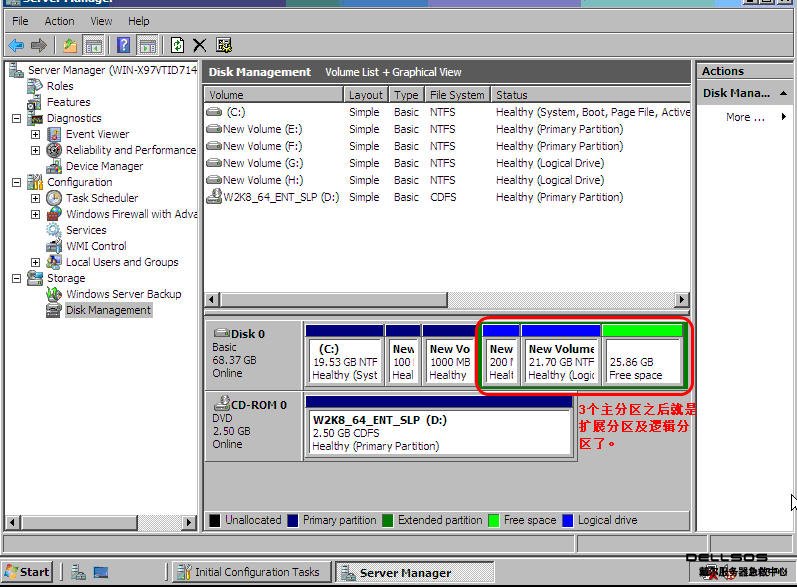The width and height of the screenshot is (797, 587).
Task: Open the WMI Control node
Action: pyautogui.click(x=96, y=246)
